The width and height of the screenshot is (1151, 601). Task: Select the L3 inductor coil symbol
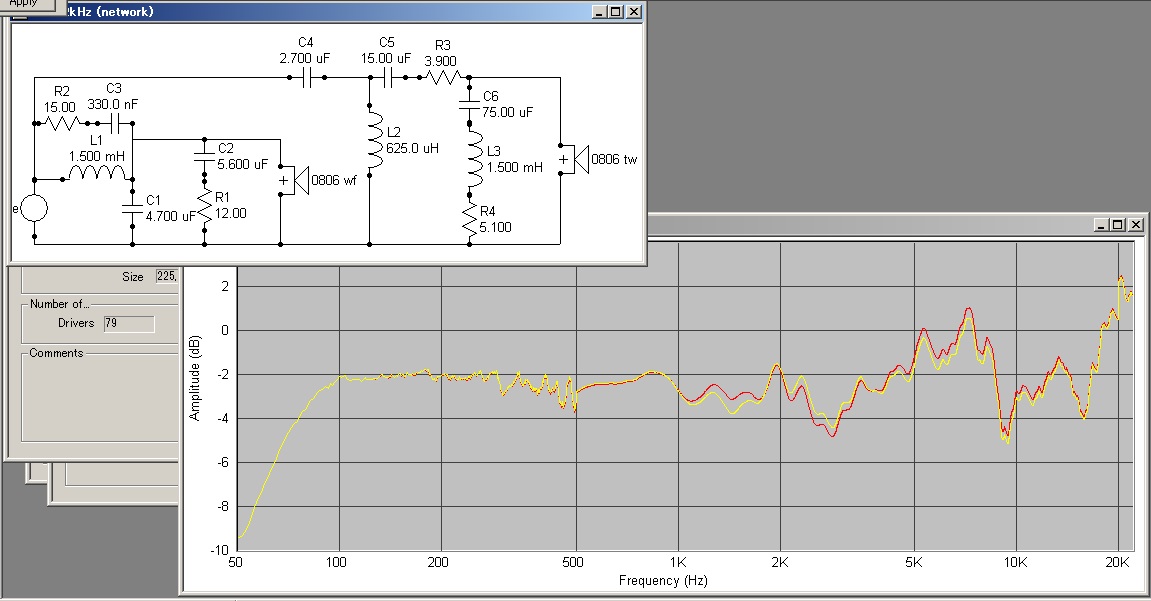[x=475, y=159]
